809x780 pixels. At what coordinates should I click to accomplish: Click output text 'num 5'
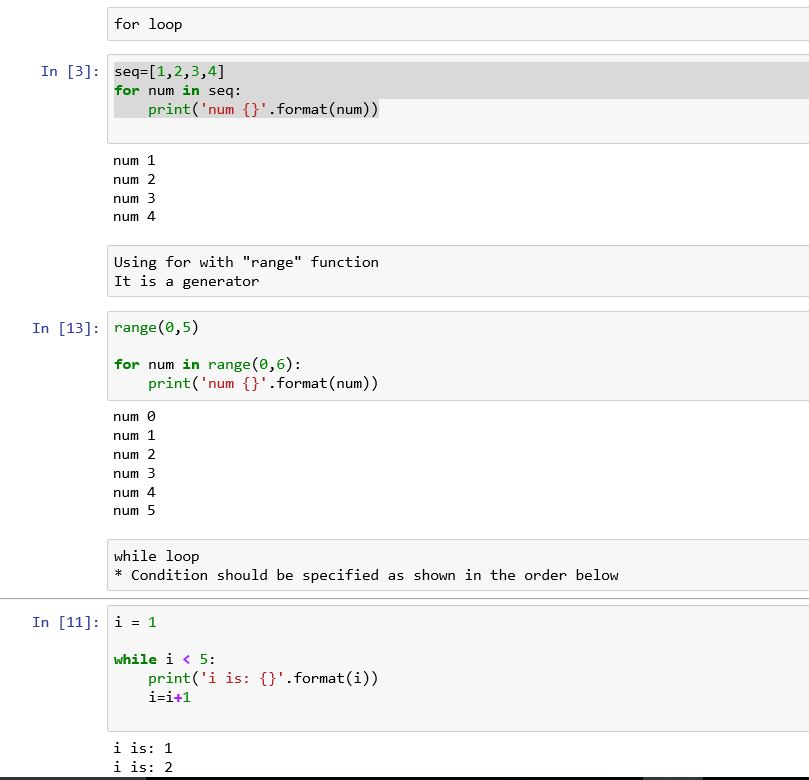(134, 511)
